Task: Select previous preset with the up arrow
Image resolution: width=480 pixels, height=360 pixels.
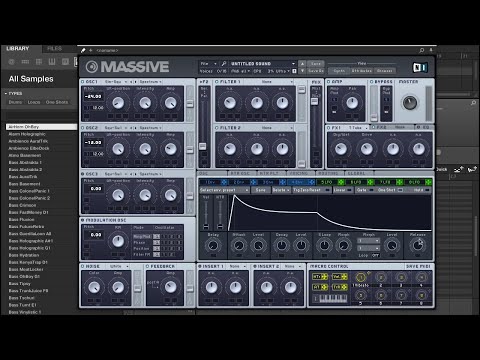Action: [302, 63]
